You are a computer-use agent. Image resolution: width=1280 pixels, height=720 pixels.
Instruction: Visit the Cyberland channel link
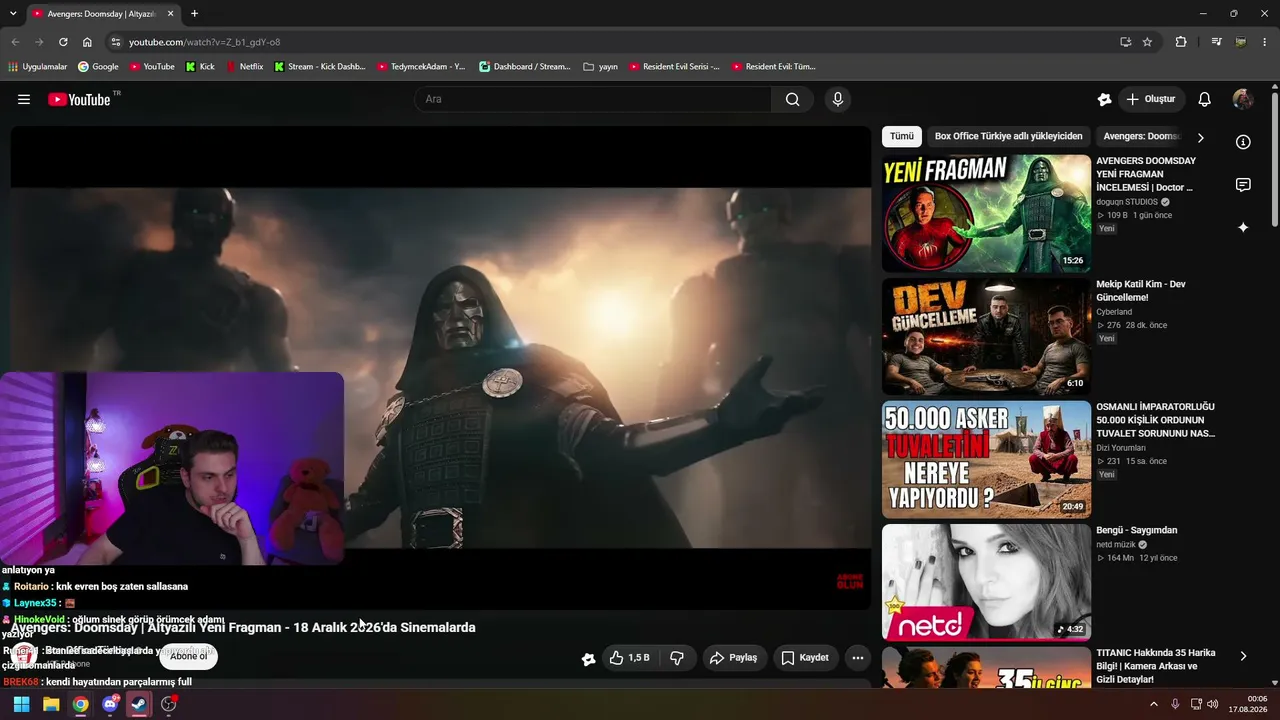point(1114,312)
